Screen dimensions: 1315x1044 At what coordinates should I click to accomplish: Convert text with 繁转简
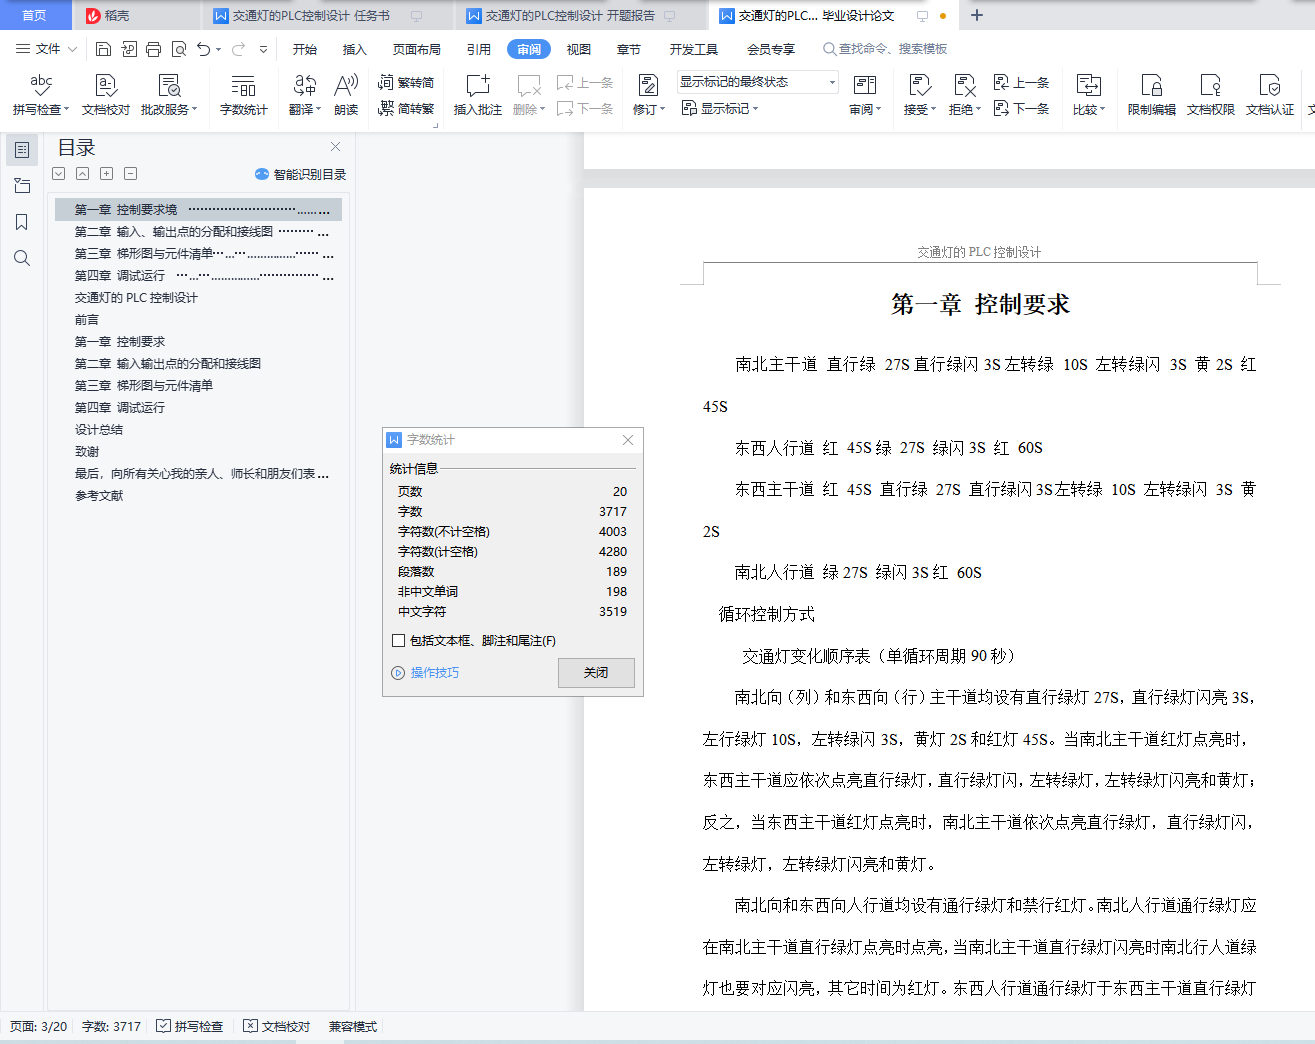(406, 82)
